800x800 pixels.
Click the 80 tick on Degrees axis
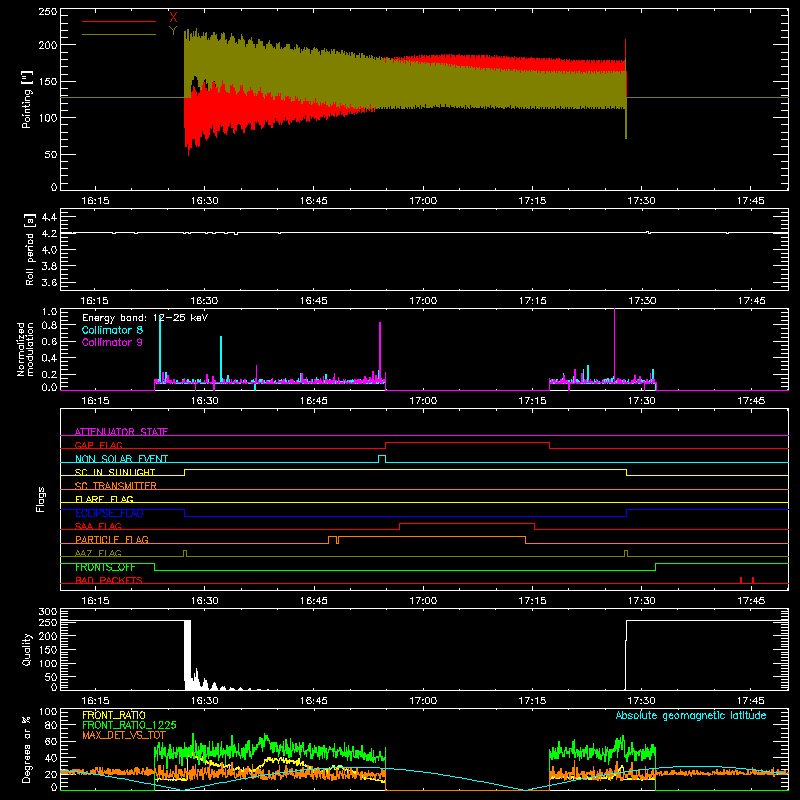(51, 724)
